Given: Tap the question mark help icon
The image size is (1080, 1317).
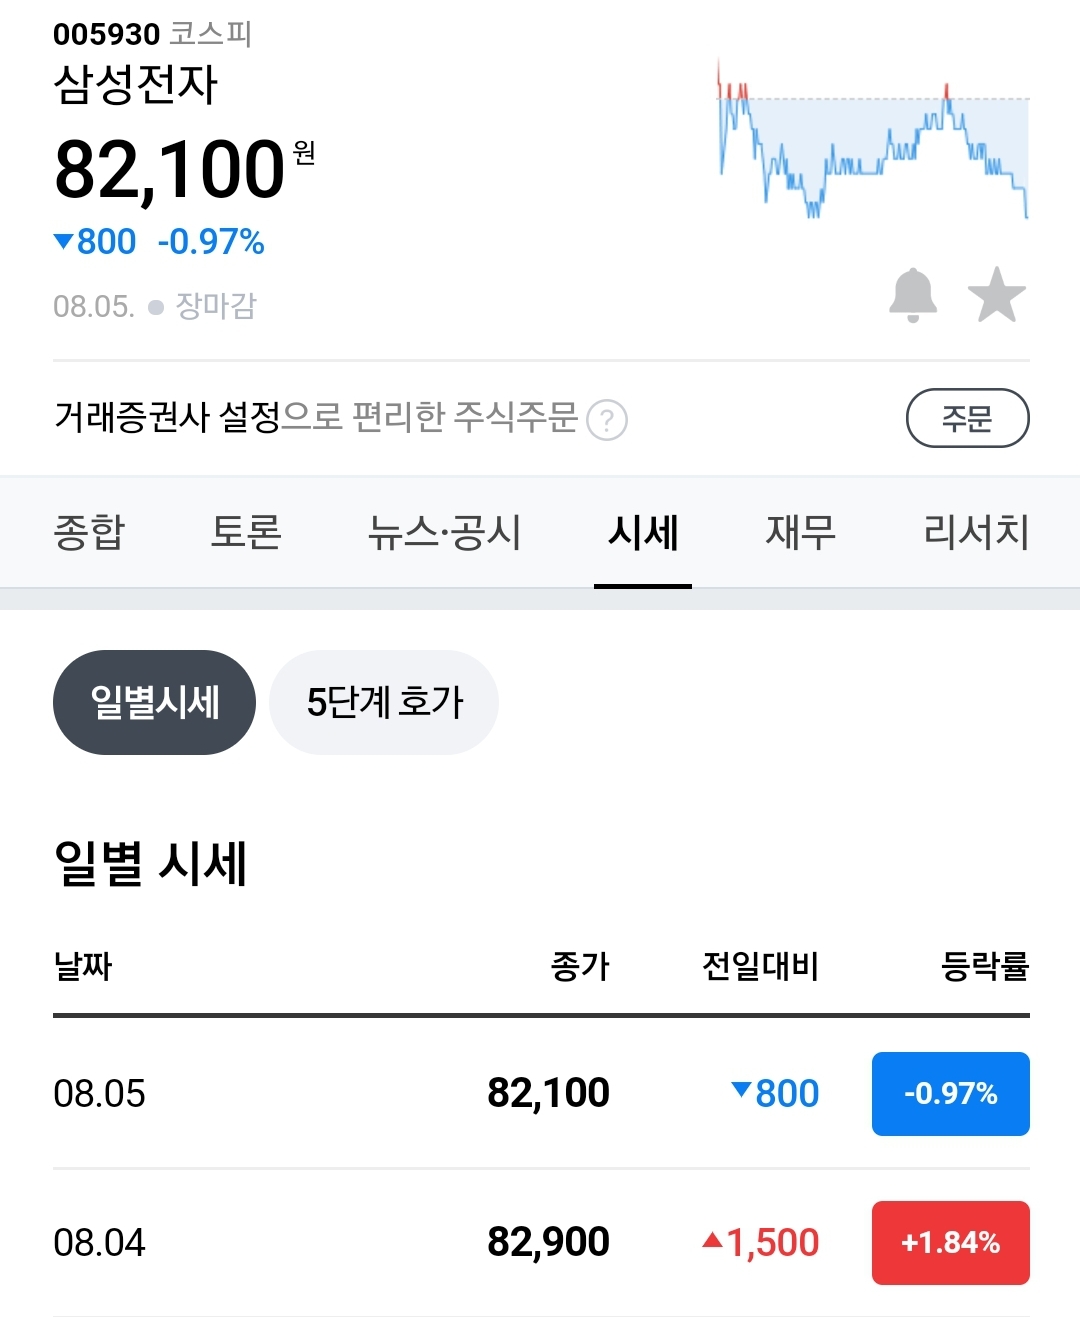Looking at the screenshot, I should click(607, 420).
